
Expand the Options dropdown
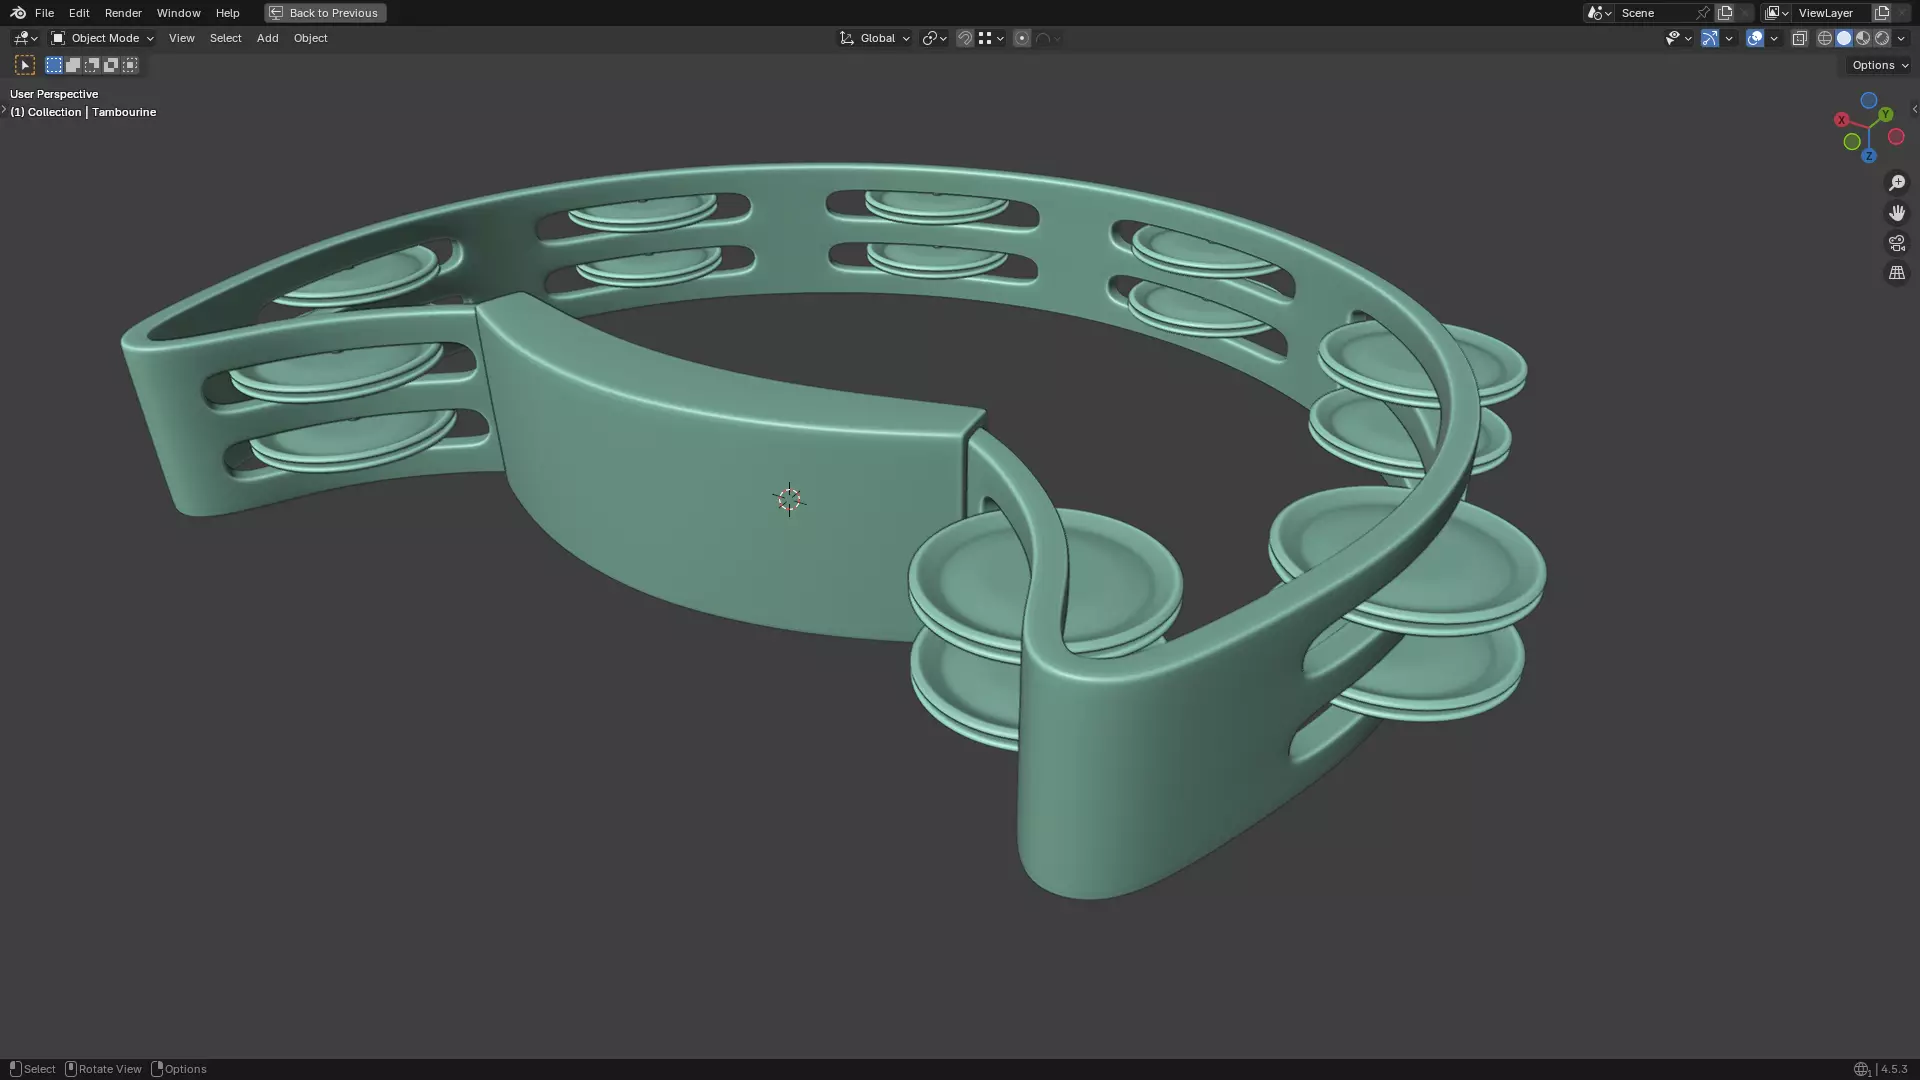coord(1879,65)
